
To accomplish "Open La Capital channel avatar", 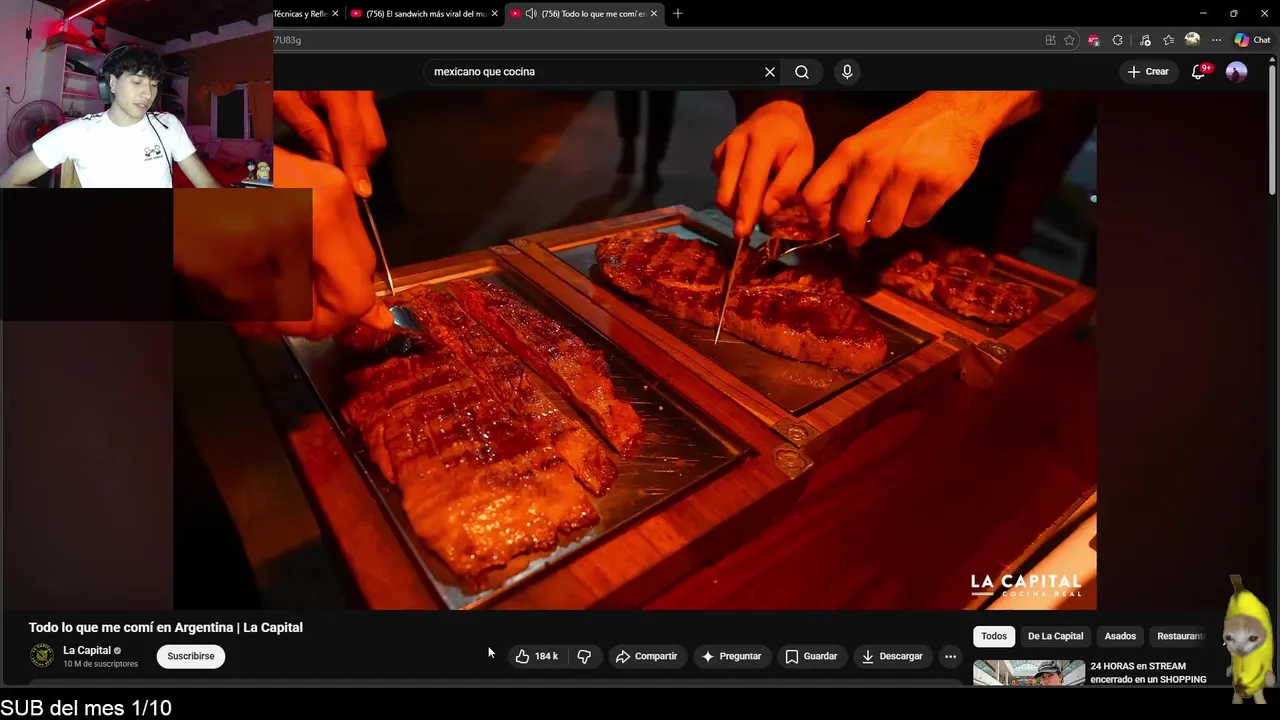I will coord(42,656).
